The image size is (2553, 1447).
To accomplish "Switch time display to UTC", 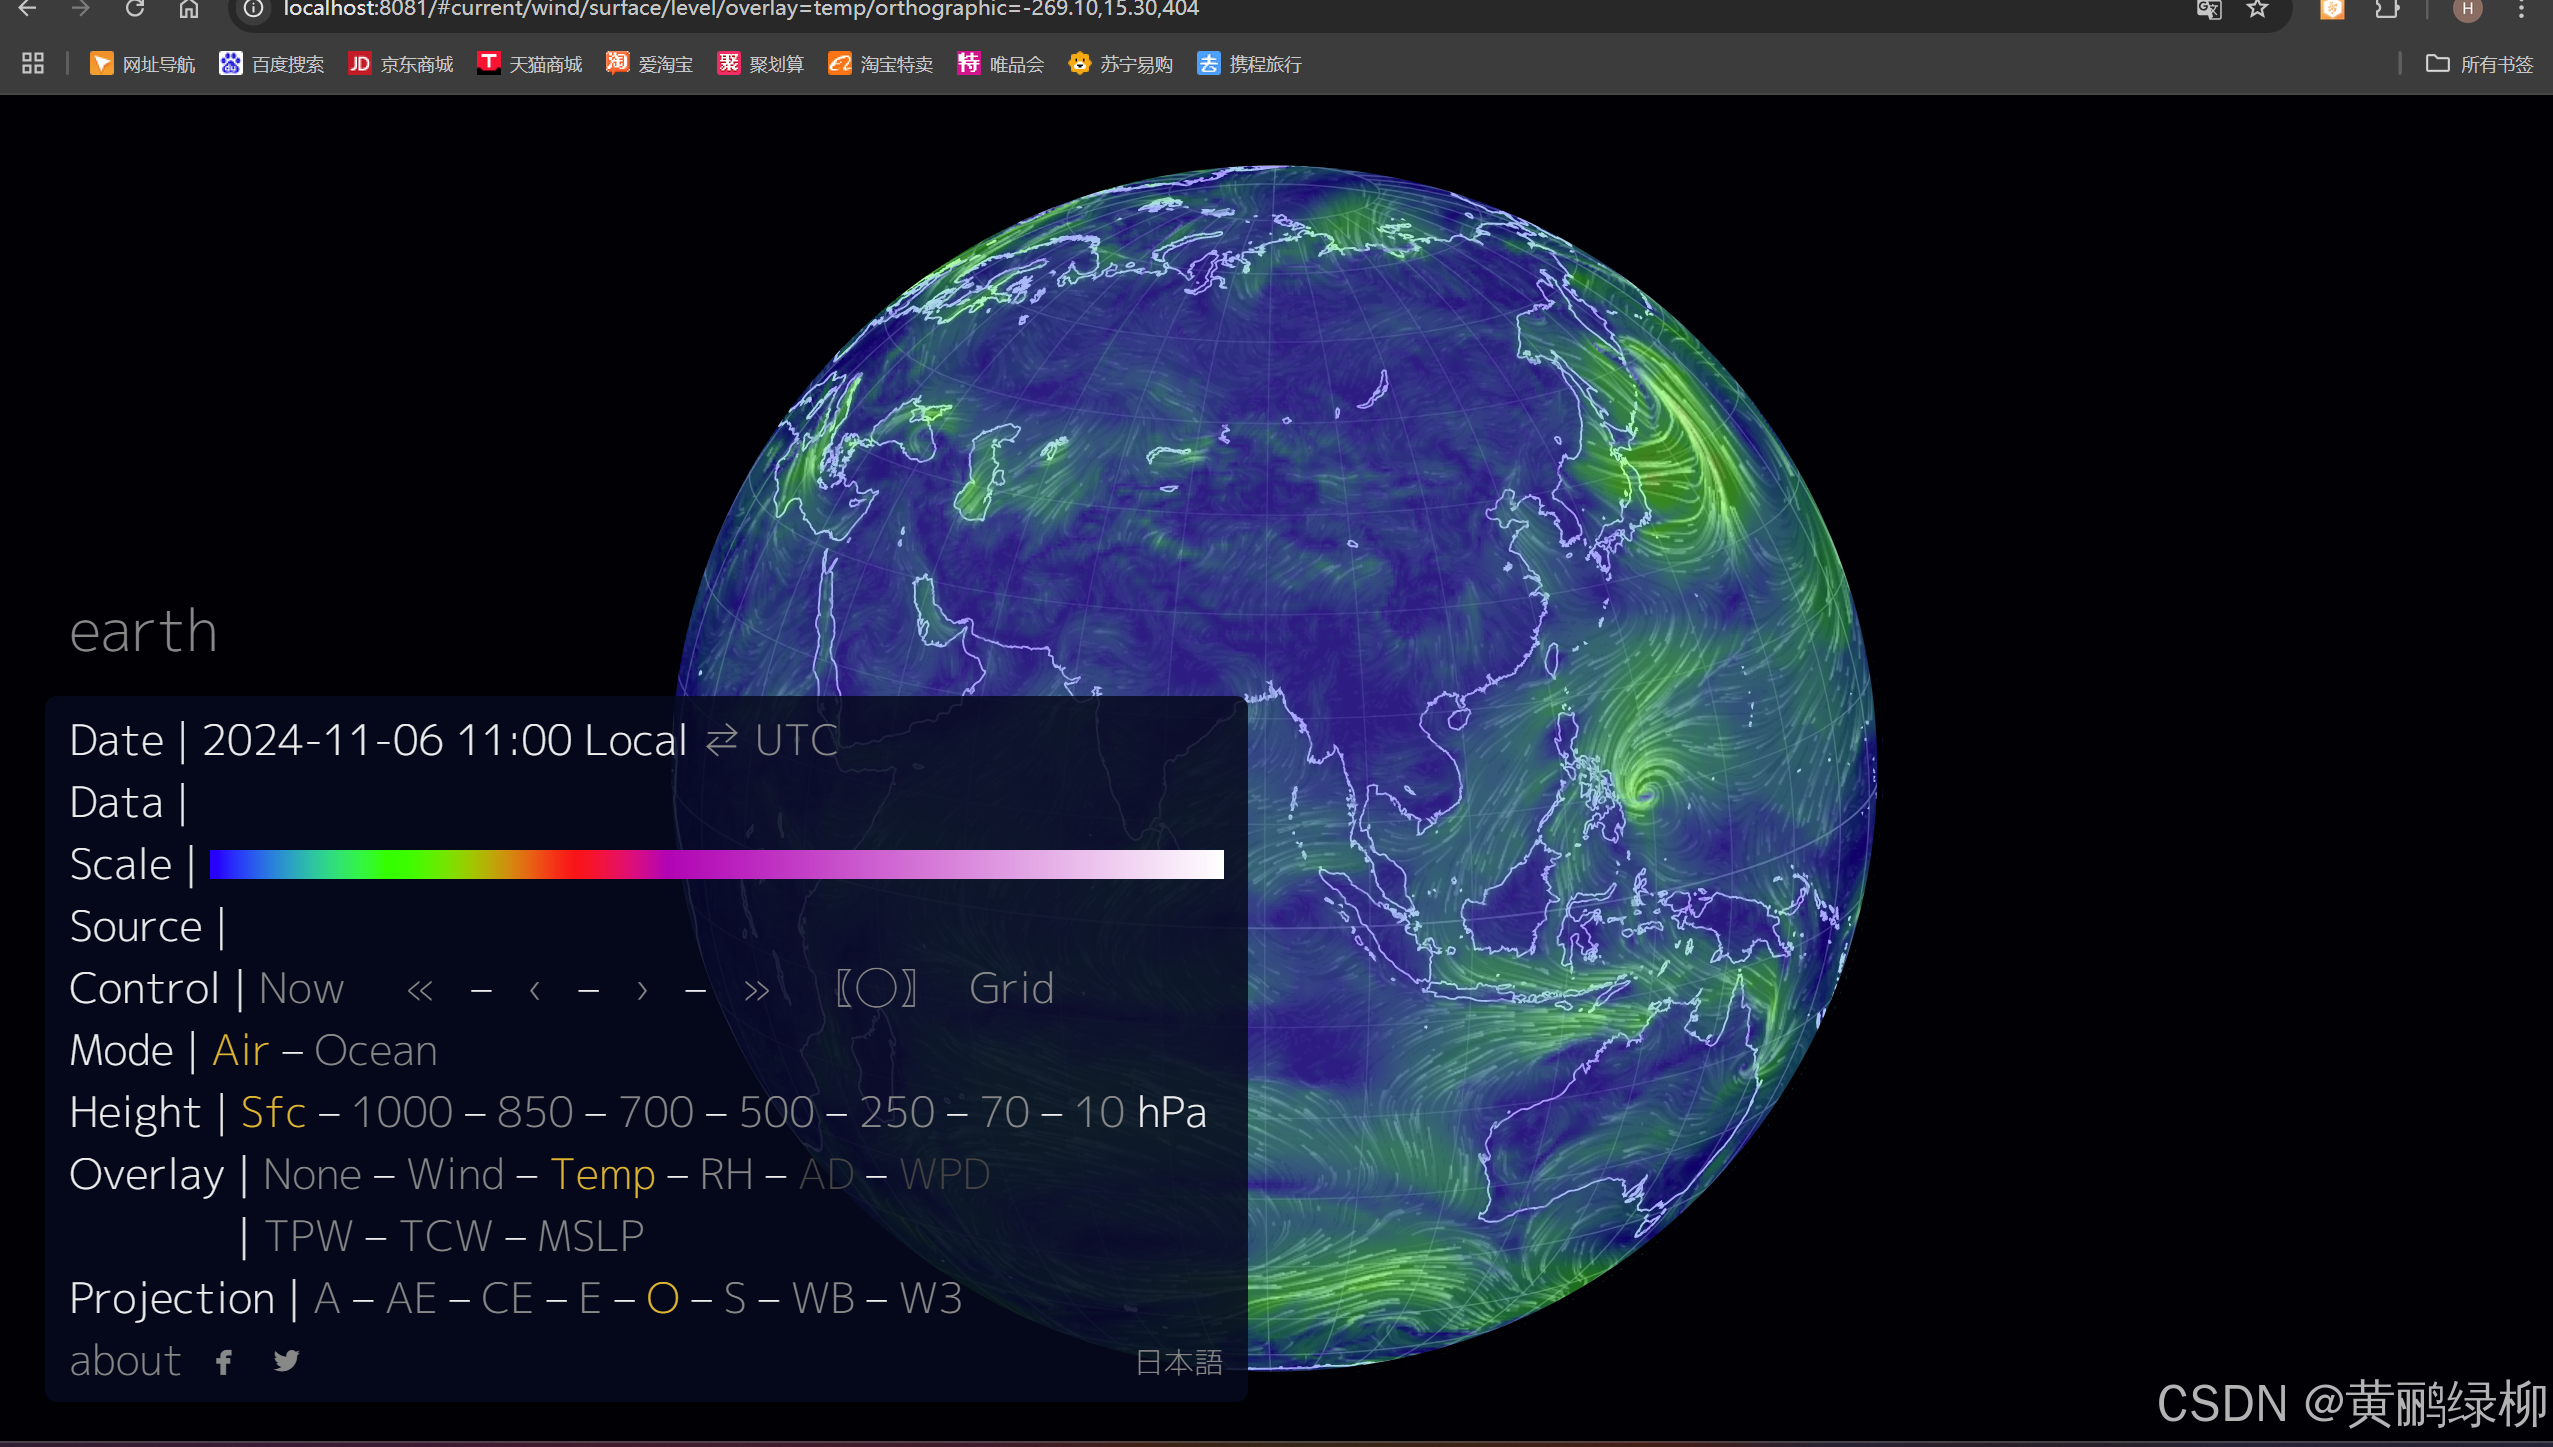I will (x=796, y=741).
